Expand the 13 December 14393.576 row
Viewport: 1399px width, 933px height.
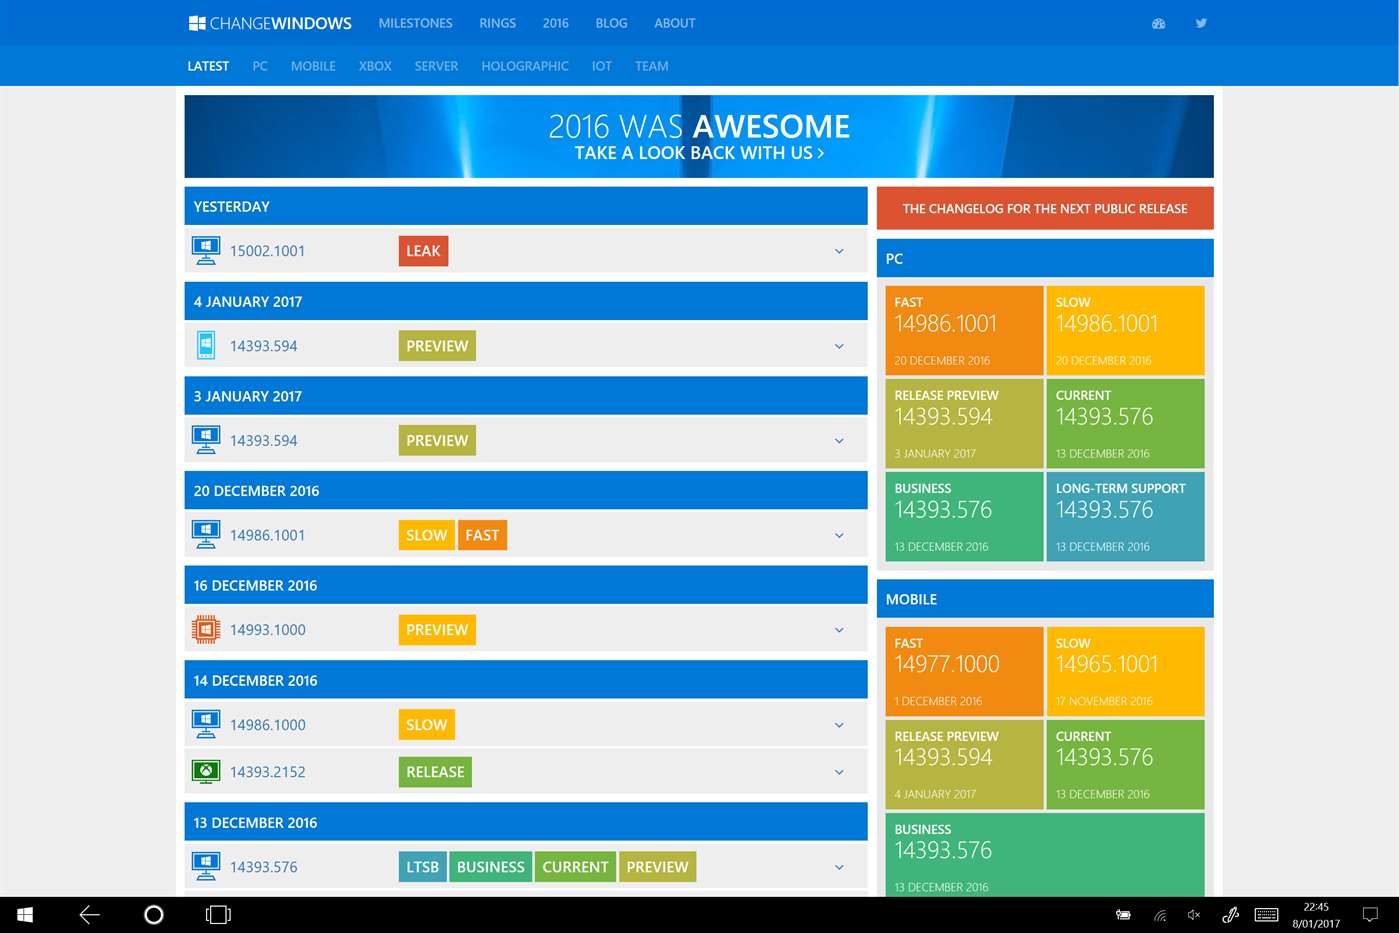839,867
